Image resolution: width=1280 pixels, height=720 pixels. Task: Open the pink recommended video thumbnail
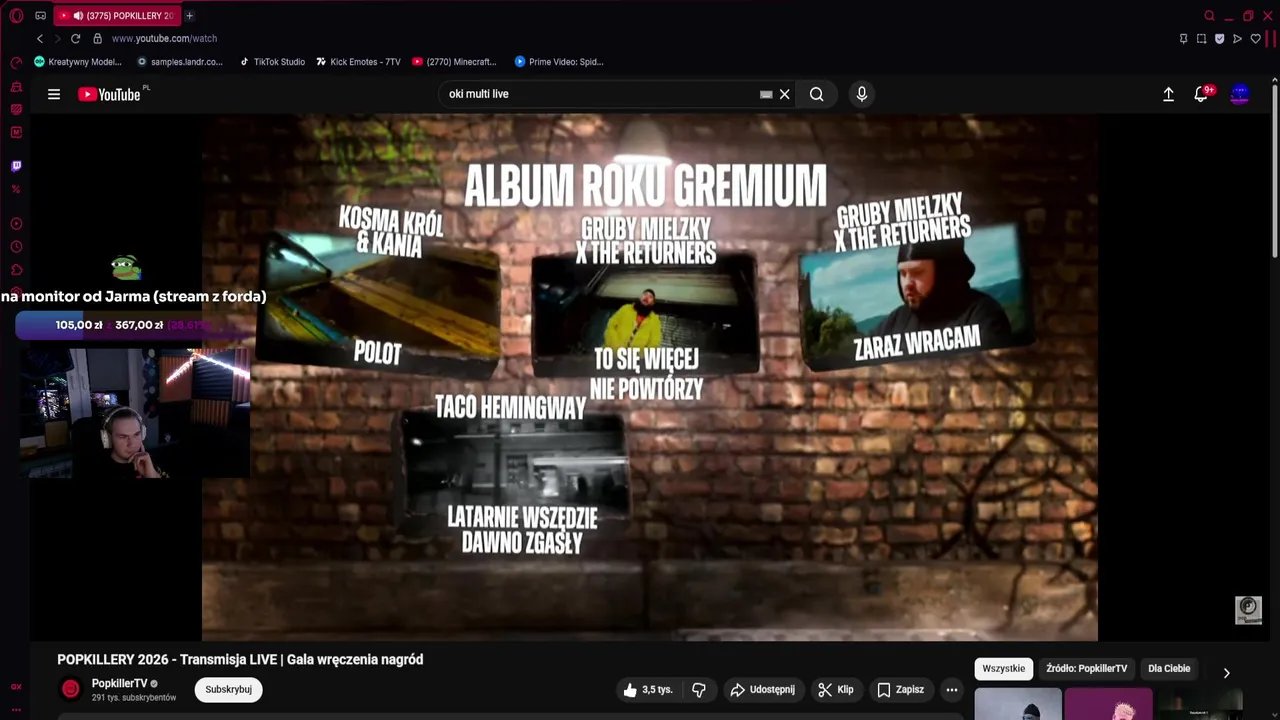(x=1108, y=704)
